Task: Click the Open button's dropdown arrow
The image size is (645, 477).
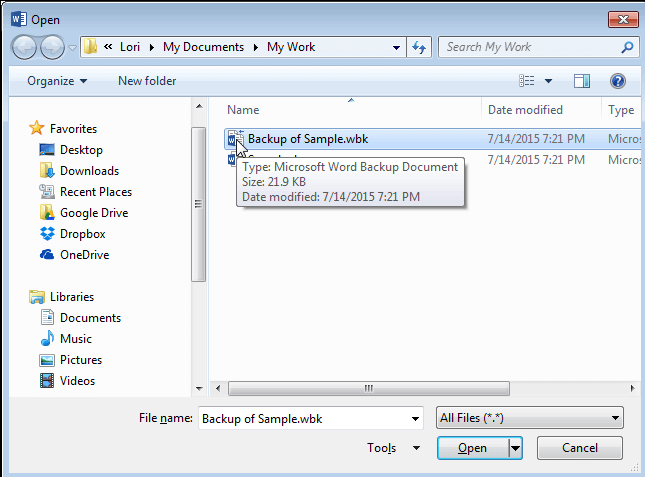Action: click(516, 448)
